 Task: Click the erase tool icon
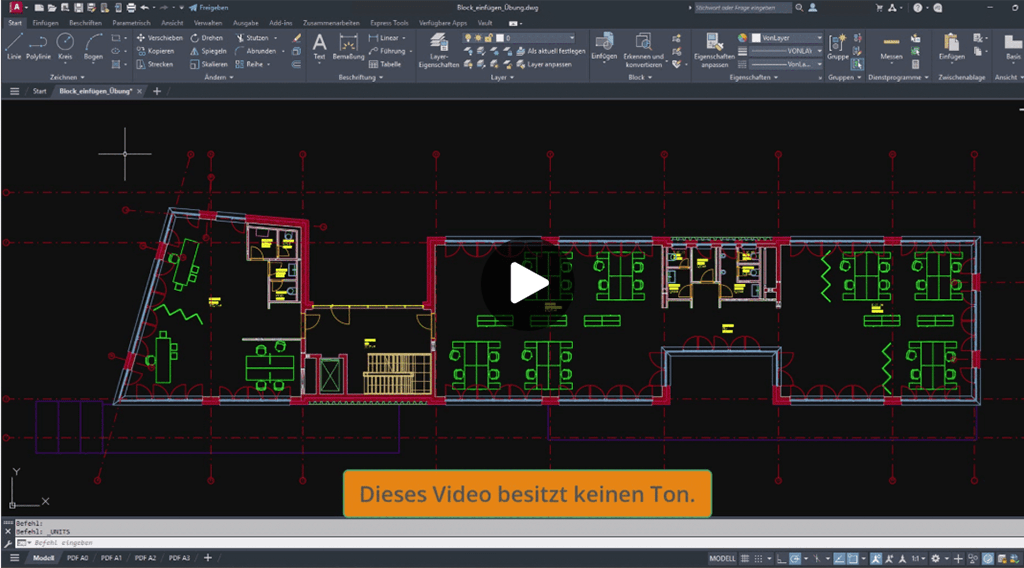pyautogui.click(x=297, y=38)
